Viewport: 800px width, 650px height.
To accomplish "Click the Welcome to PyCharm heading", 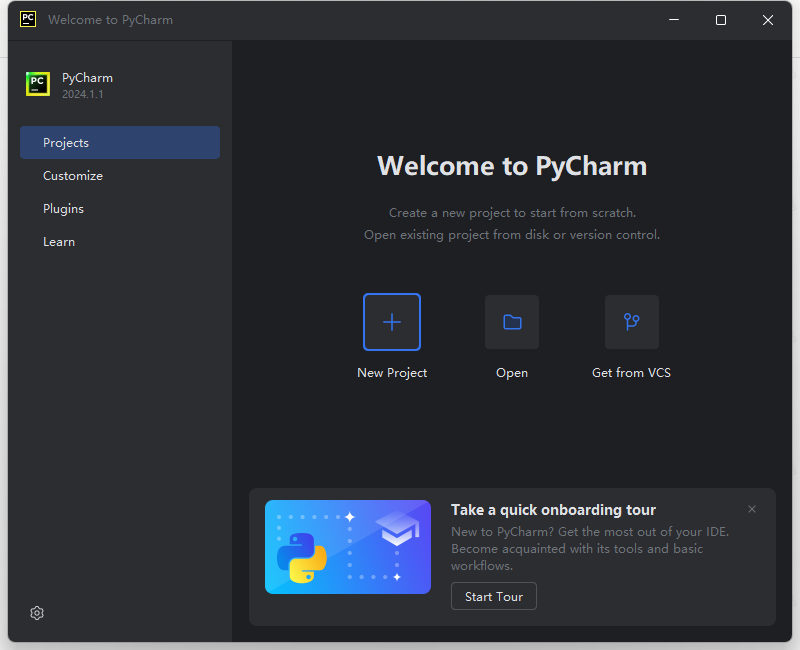I will 512,166.
